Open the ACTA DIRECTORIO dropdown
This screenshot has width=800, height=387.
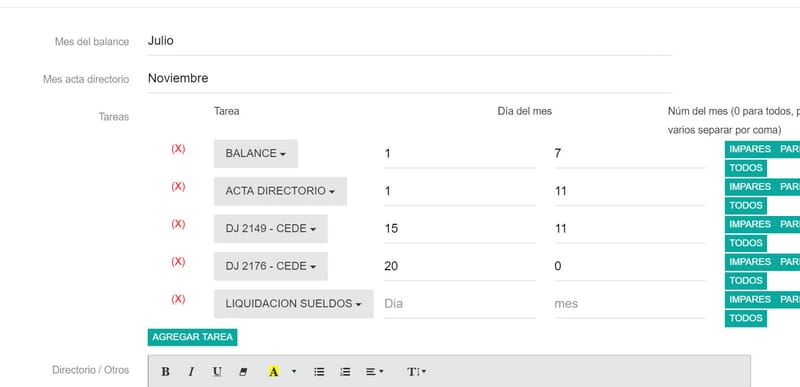[x=280, y=191]
